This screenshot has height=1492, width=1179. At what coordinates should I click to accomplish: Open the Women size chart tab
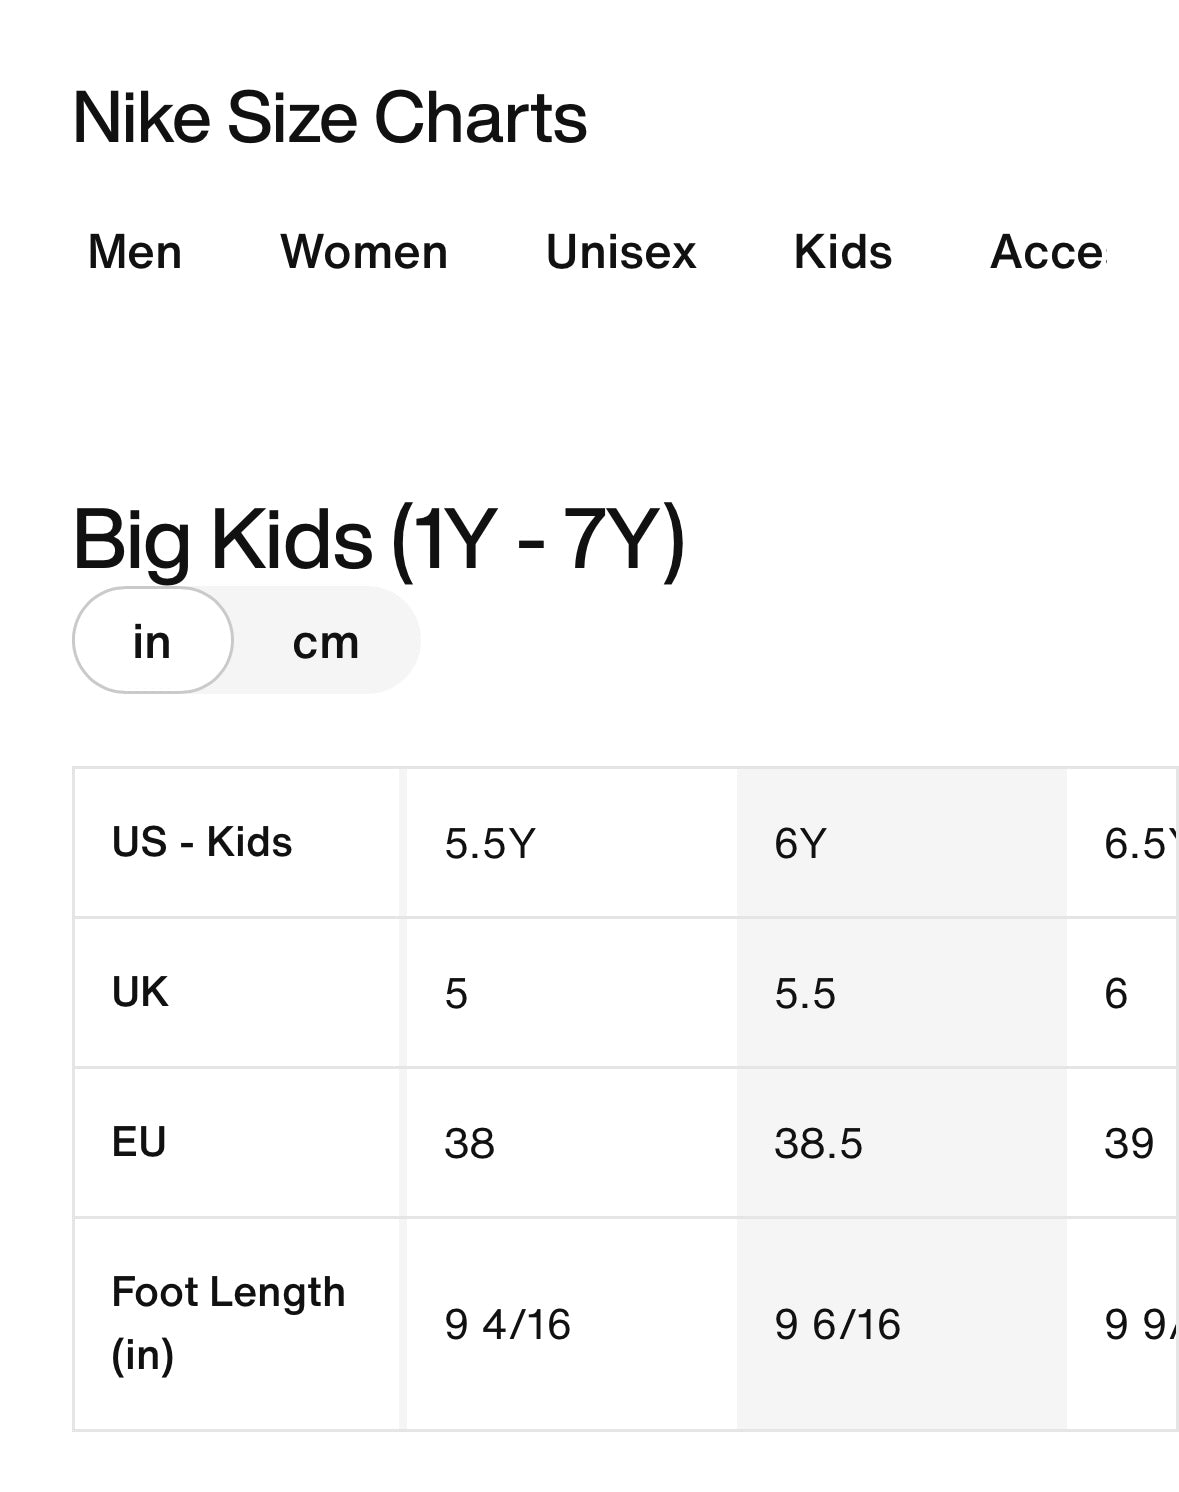pos(364,252)
